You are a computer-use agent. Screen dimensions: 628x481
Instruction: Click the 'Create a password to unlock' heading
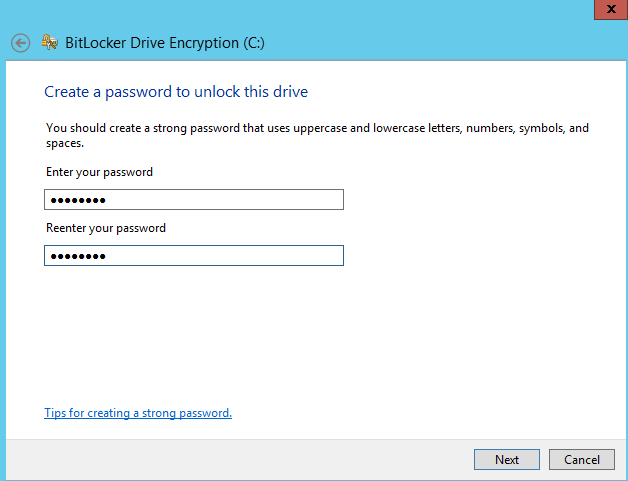tap(176, 92)
